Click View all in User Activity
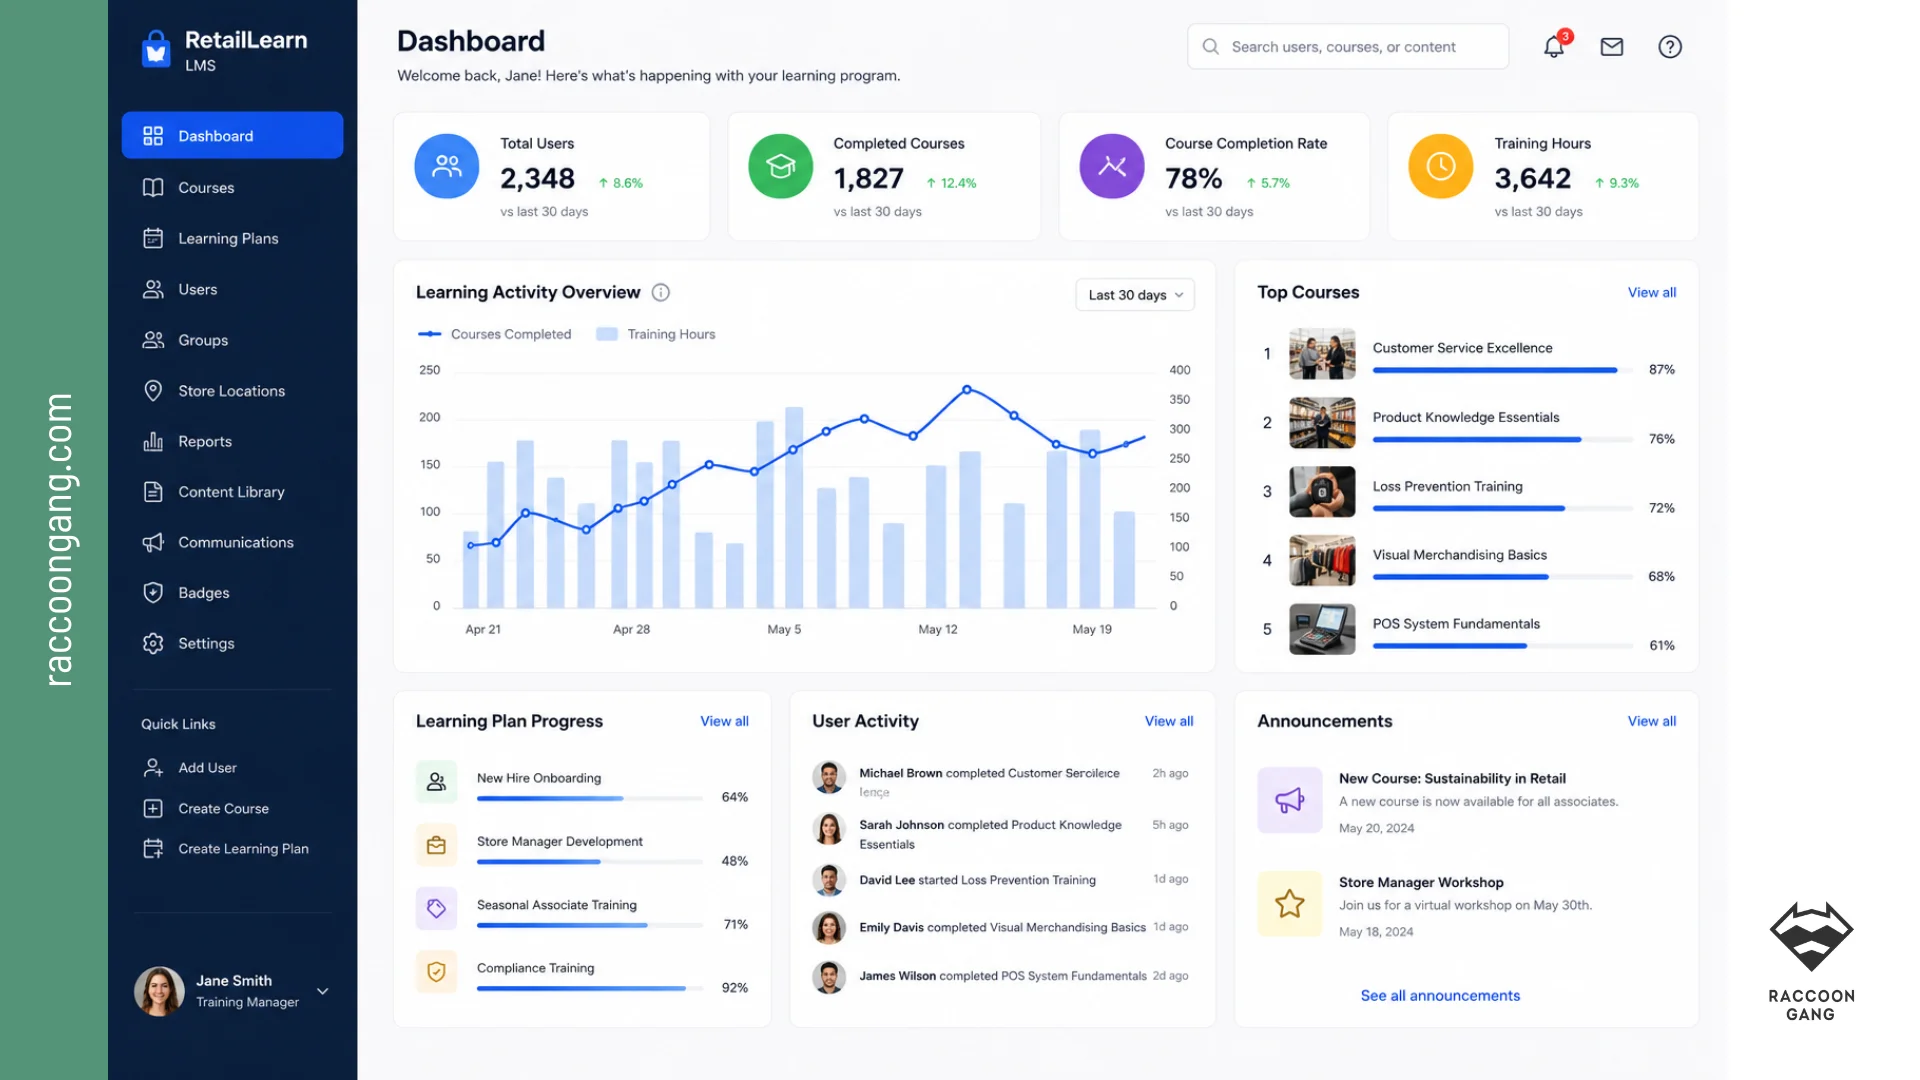Viewport: 1920px width, 1080px height. [1169, 721]
